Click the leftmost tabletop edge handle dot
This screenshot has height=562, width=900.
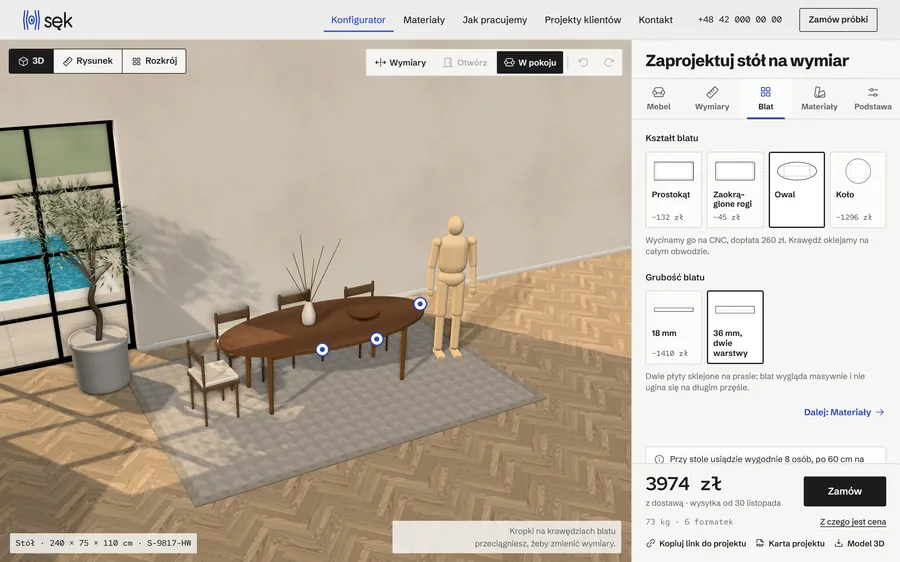pos(323,349)
